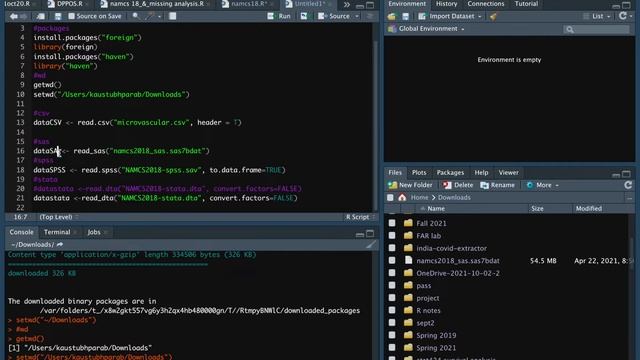Screen dimensions: 640x360
Task: Check the Fall 2021 folder checkbox
Action: click(392, 223)
